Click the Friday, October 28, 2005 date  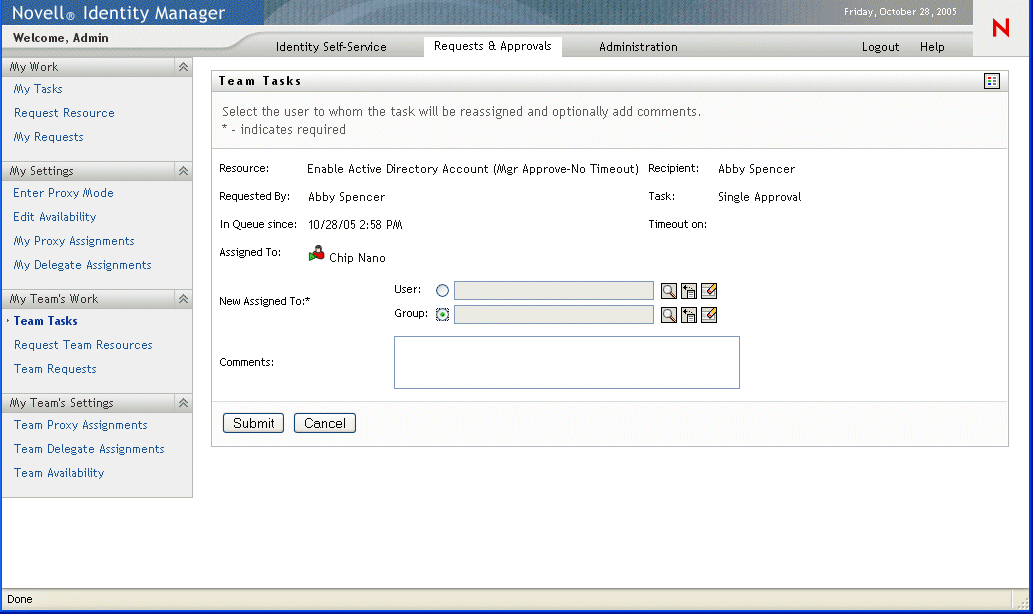pyautogui.click(x=900, y=12)
